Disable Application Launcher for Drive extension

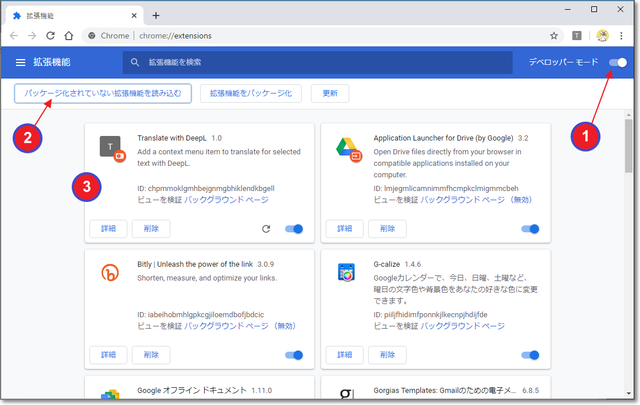point(530,229)
